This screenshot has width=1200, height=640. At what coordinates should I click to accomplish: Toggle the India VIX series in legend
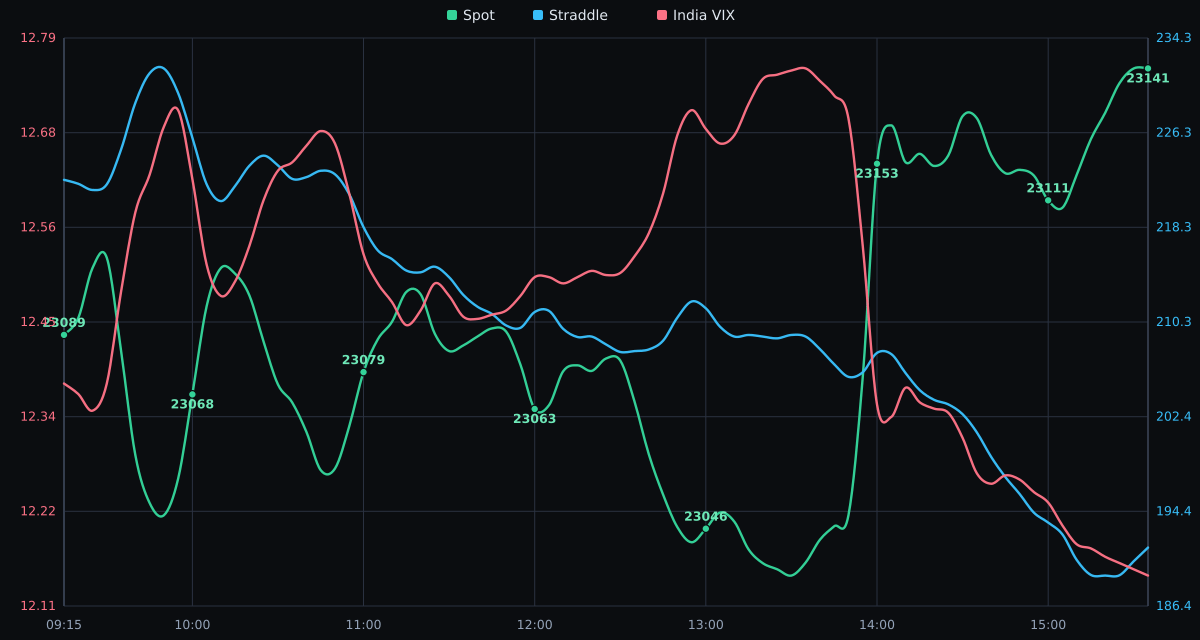point(696,15)
